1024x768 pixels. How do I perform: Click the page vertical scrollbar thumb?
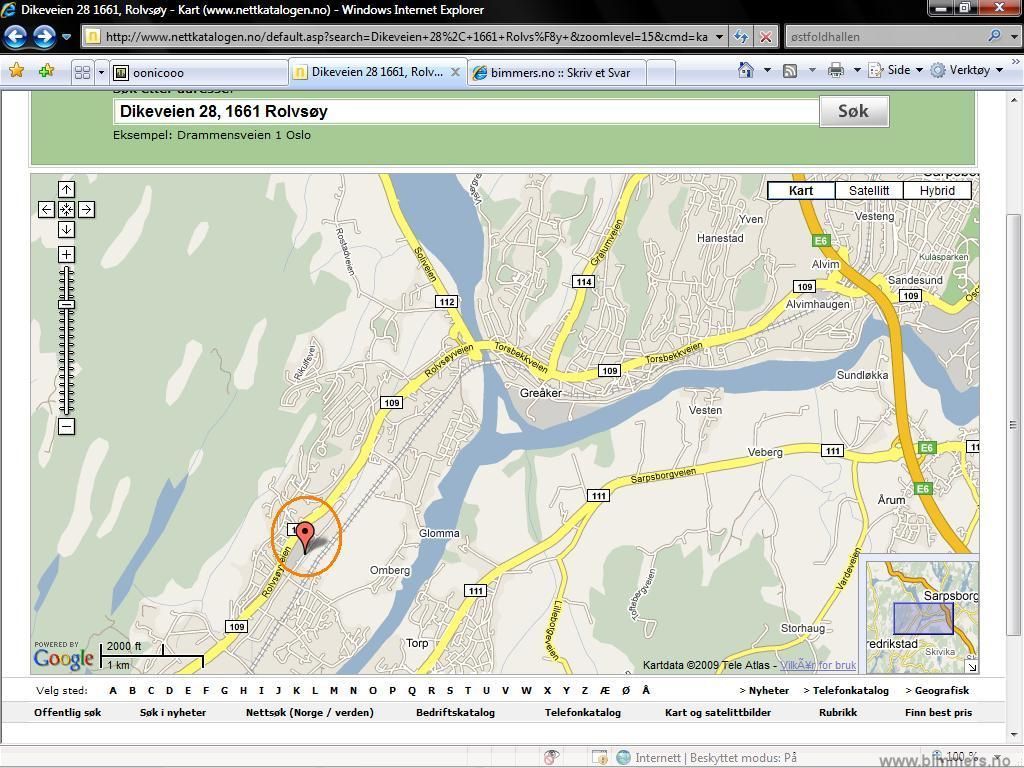point(1014,424)
